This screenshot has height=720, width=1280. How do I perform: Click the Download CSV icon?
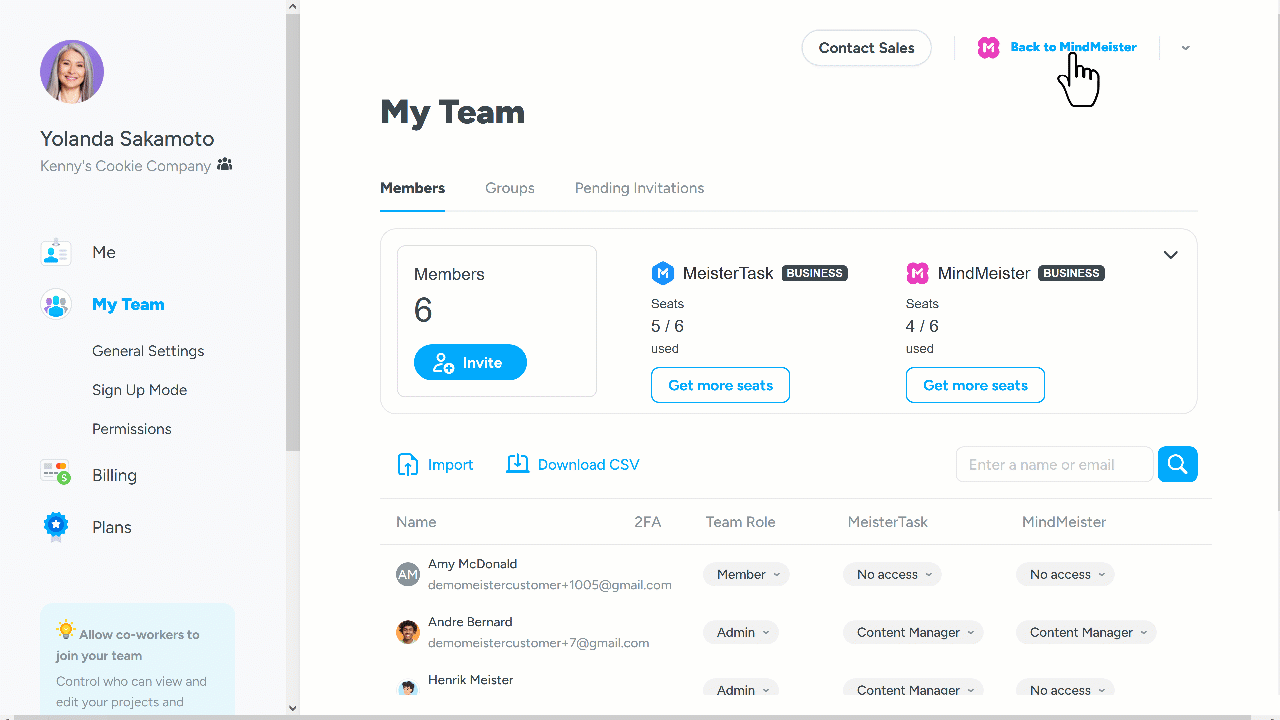(x=517, y=464)
